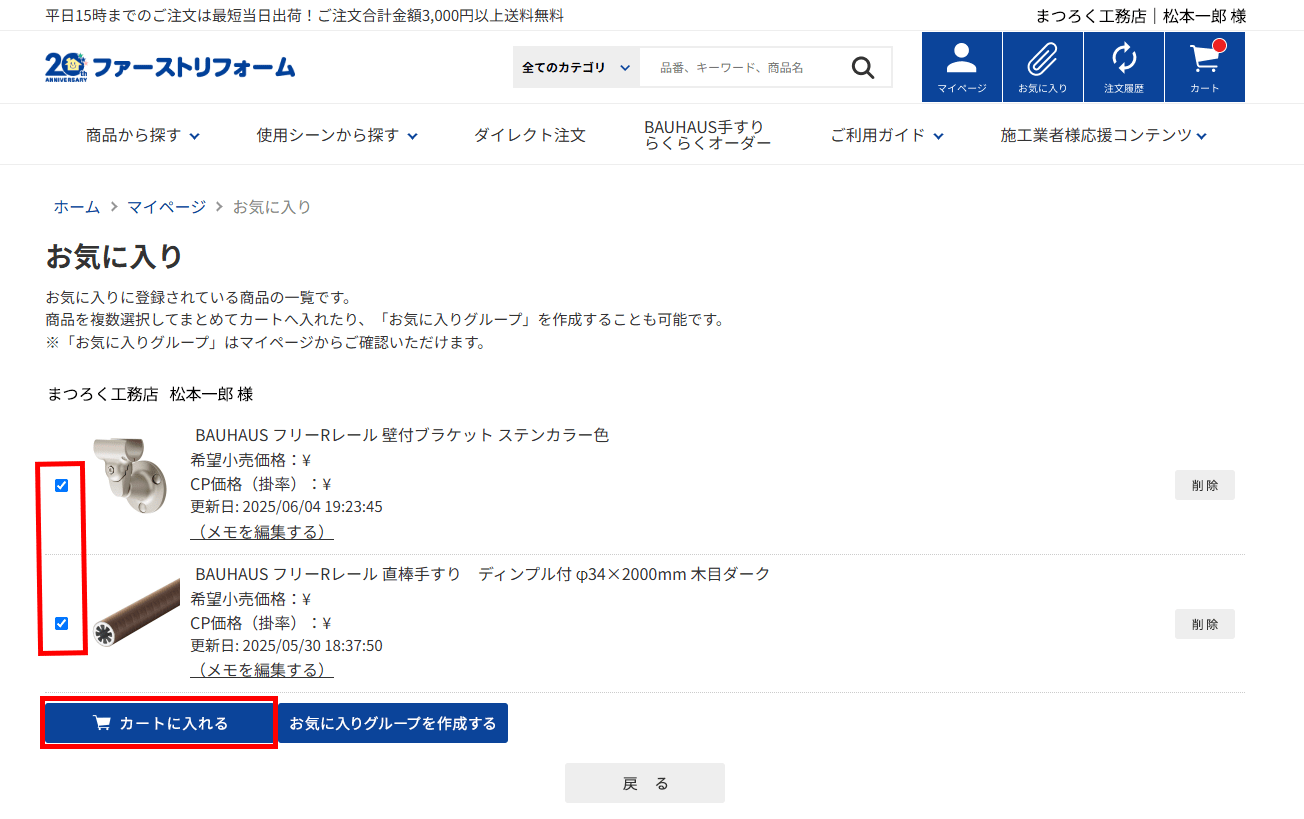Viewport: 1304px width, 819px height.
Task: Click お気に入りグループを作成する button
Action: [x=393, y=723]
